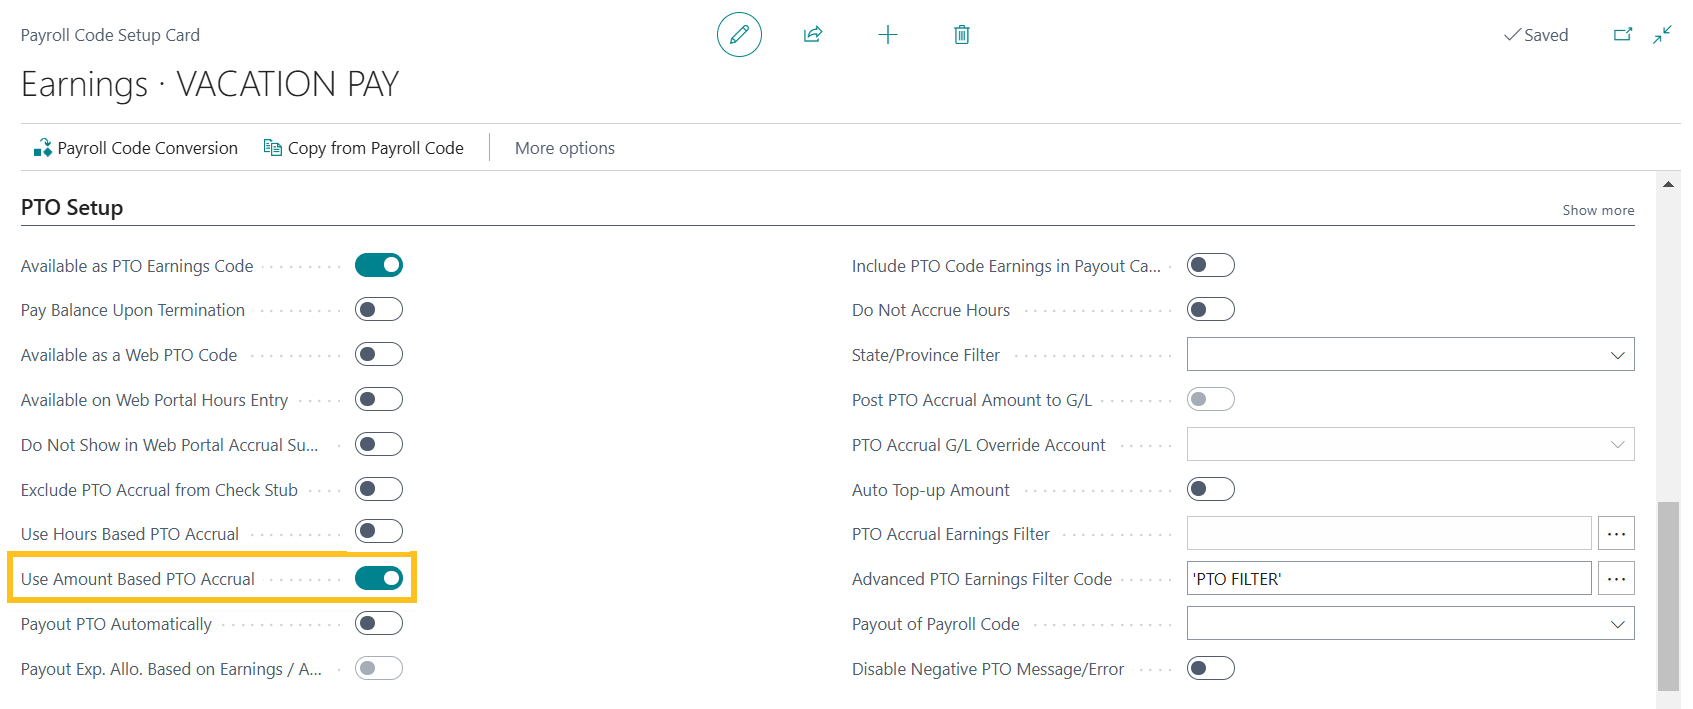Click the Edit pencil icon
The width and height of the screenshot is (1693, 709).
(739, 35)
